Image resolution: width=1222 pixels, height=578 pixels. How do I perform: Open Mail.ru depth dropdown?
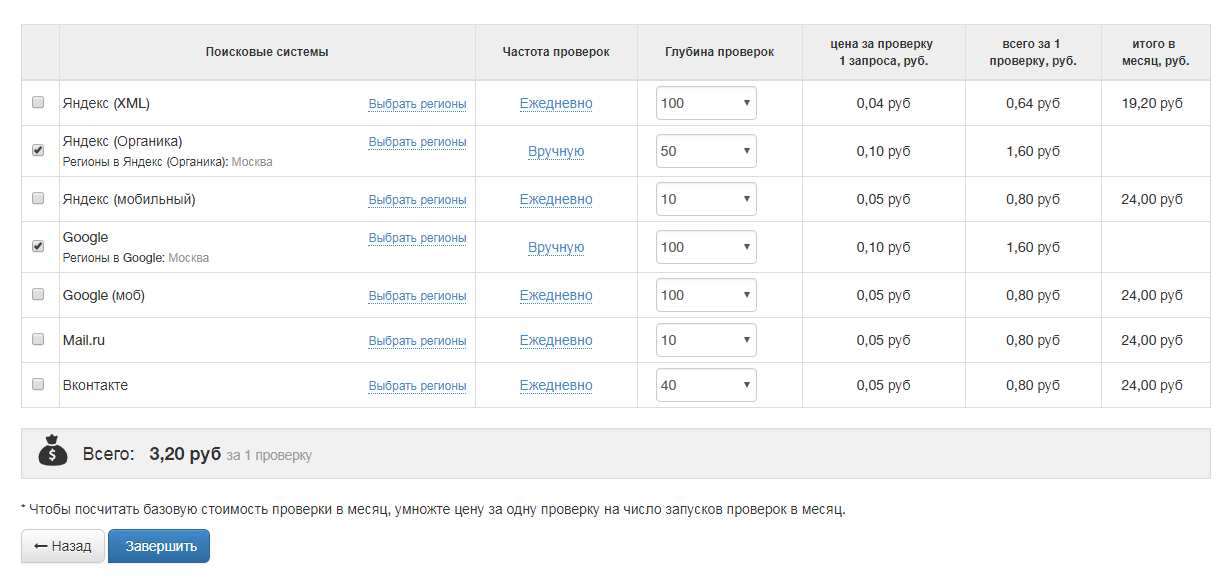(x=706, y=340)
